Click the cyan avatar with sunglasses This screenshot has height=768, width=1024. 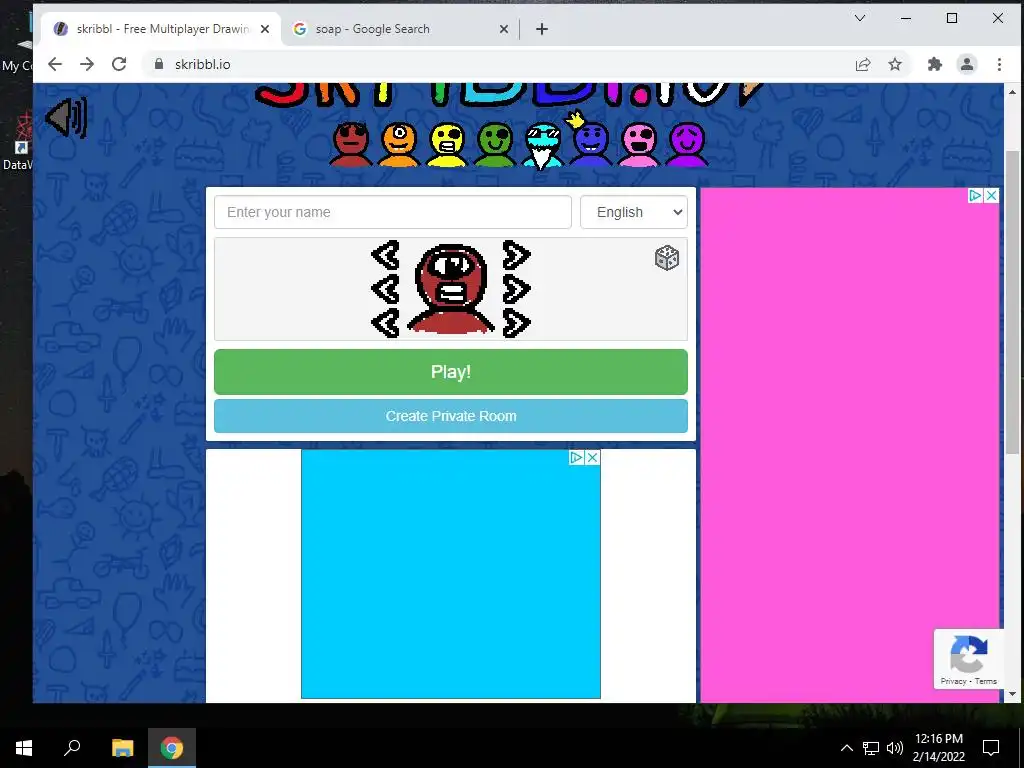543,146
